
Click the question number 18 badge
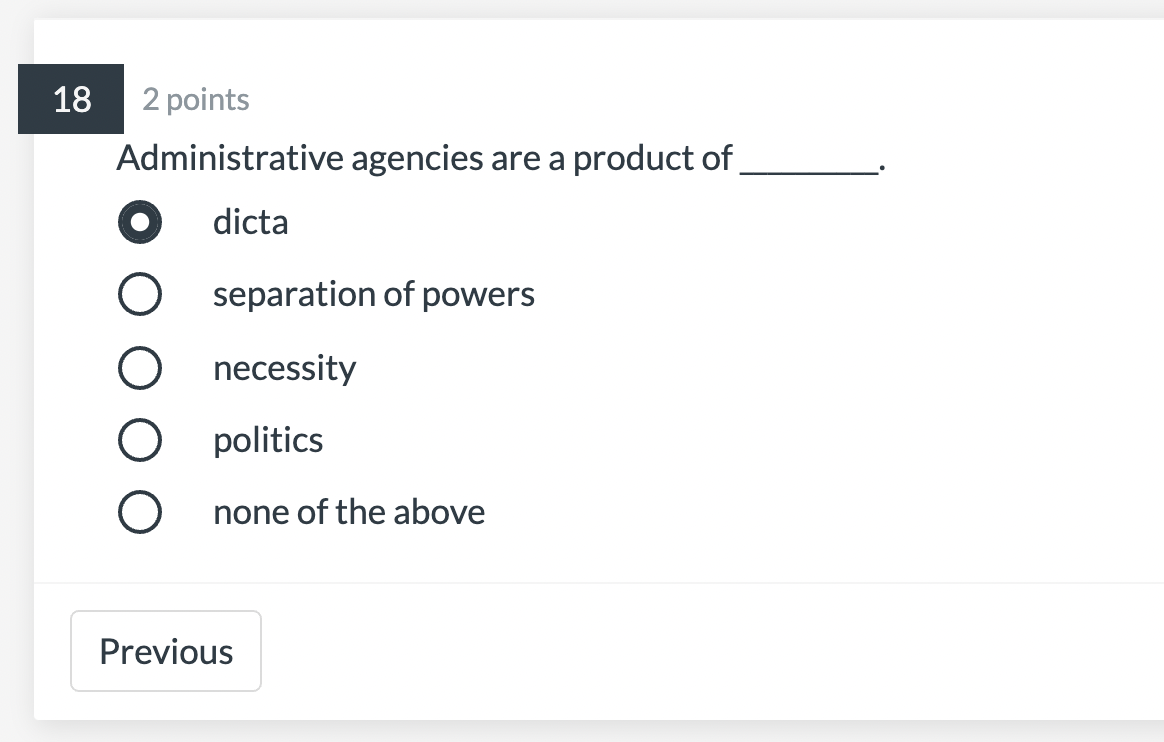coord(70,99)
